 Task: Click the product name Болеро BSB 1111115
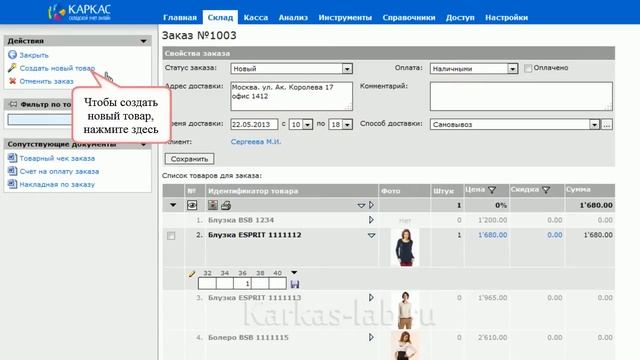(248, 337)
